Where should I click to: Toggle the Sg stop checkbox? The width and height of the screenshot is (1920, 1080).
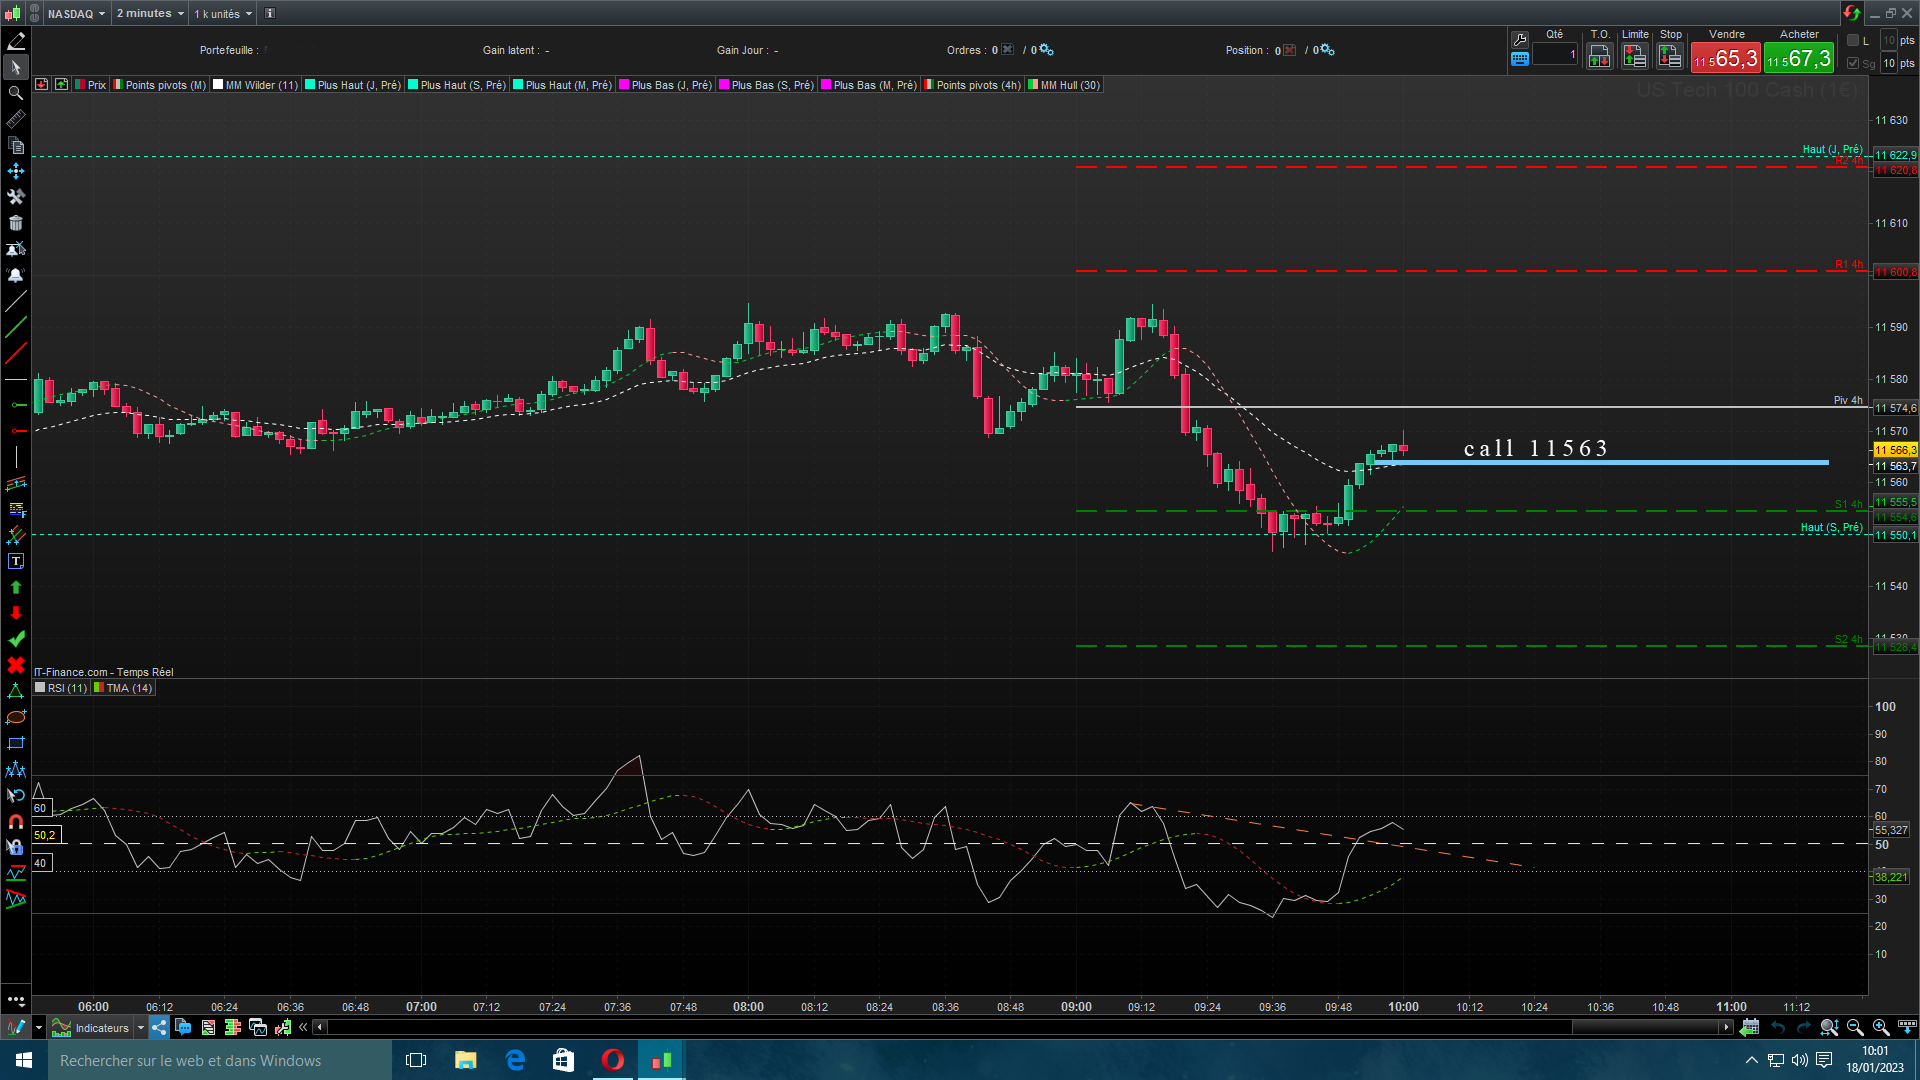point(1852,63)
